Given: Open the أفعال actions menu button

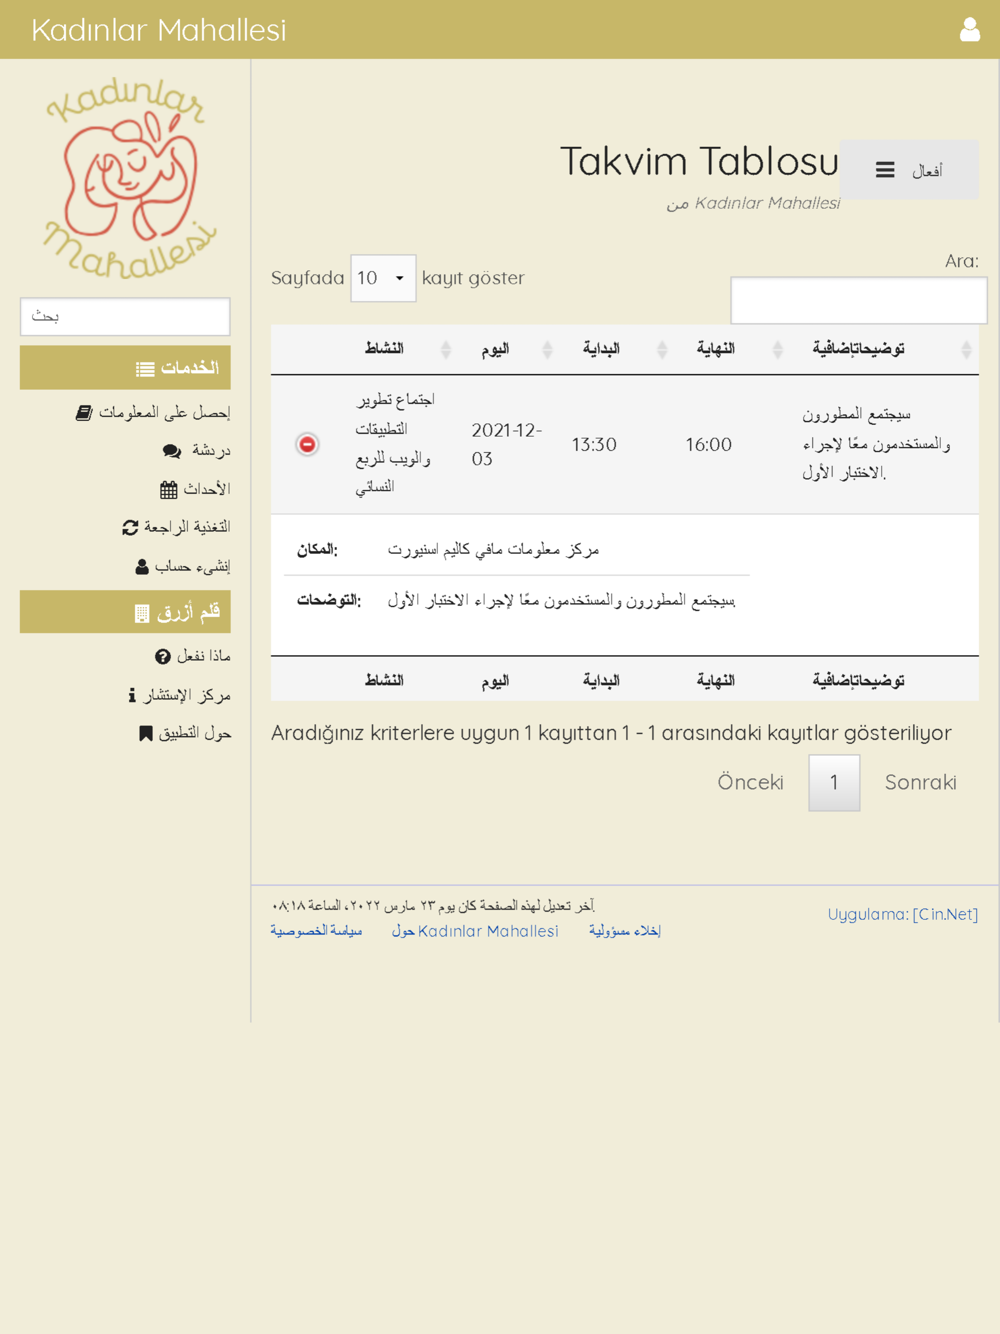Looking at the screenshot, I should pyautogui.click(x=909, y=170).
